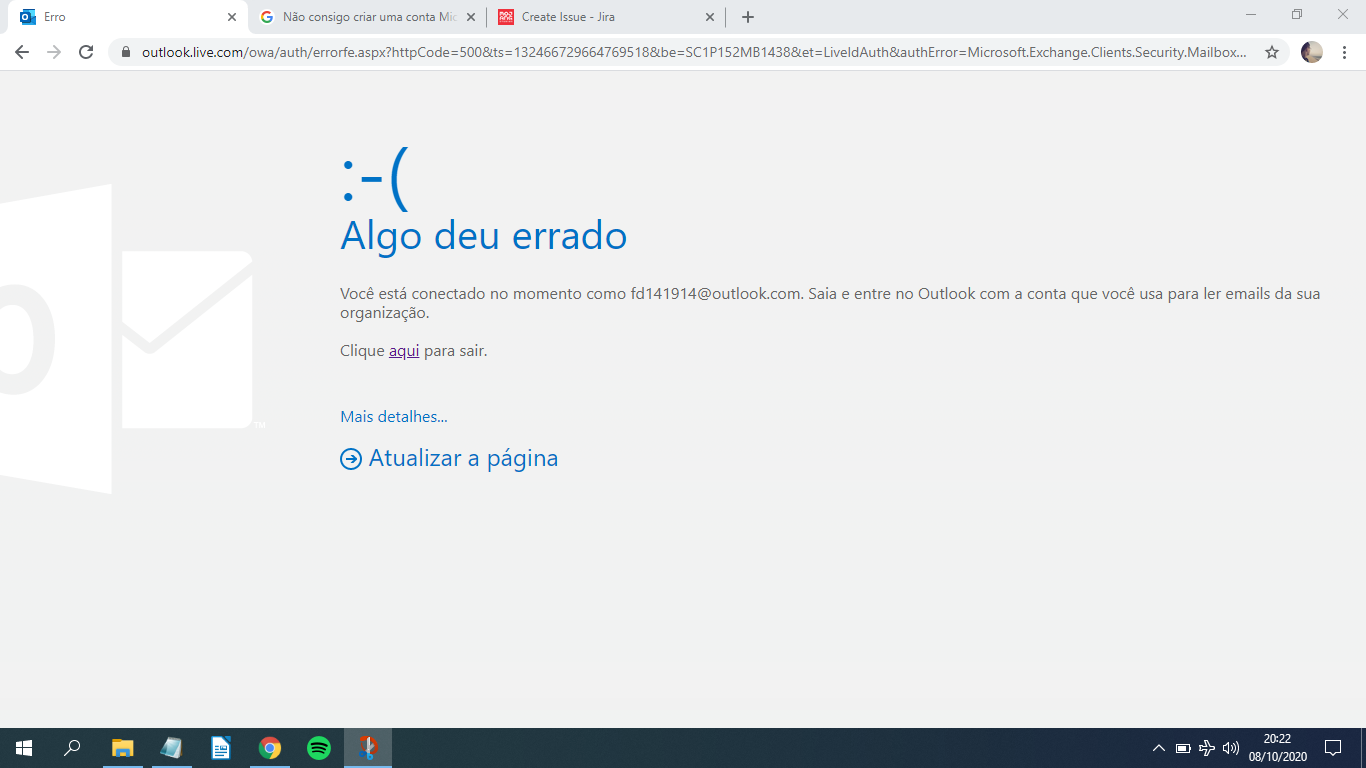The height and width of the screenshot is (768, 1366).
Task: Click the active screenshot tool taskbar icon
Action: [368, 748]
